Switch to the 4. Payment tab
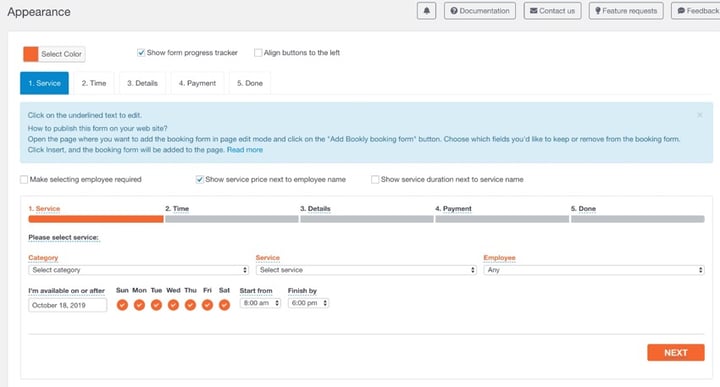Viewport: 720px width, 387px height. click(x=197, y=83)
